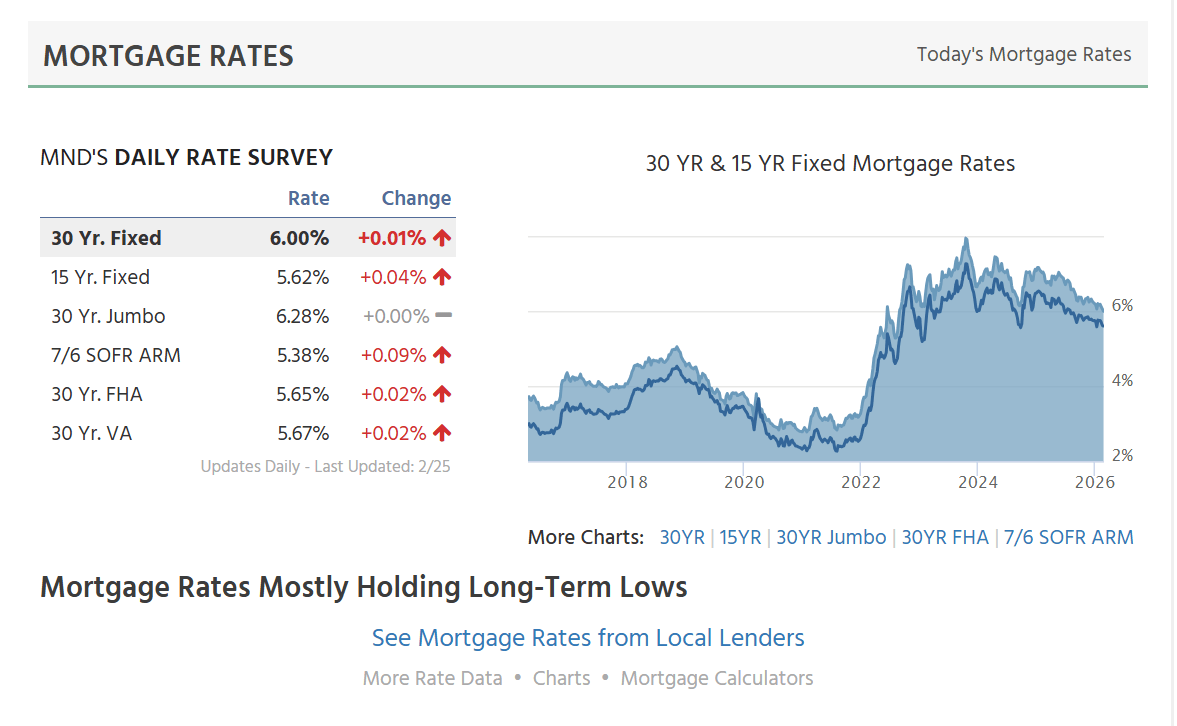Viewport: 1177px width, 726px height.
Task: Click the red up arrow for 30 Yr. VA
Action: point(442,433)
